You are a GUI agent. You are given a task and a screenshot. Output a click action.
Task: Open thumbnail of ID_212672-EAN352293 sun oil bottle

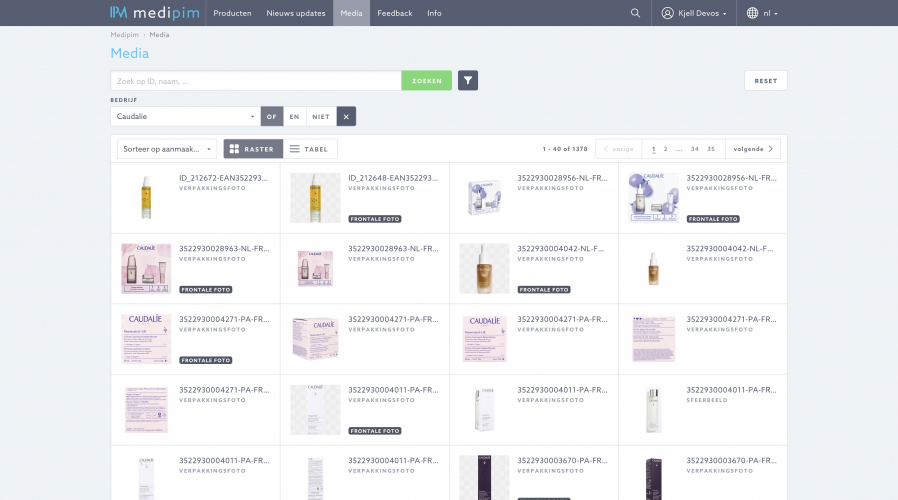(146, 198)
